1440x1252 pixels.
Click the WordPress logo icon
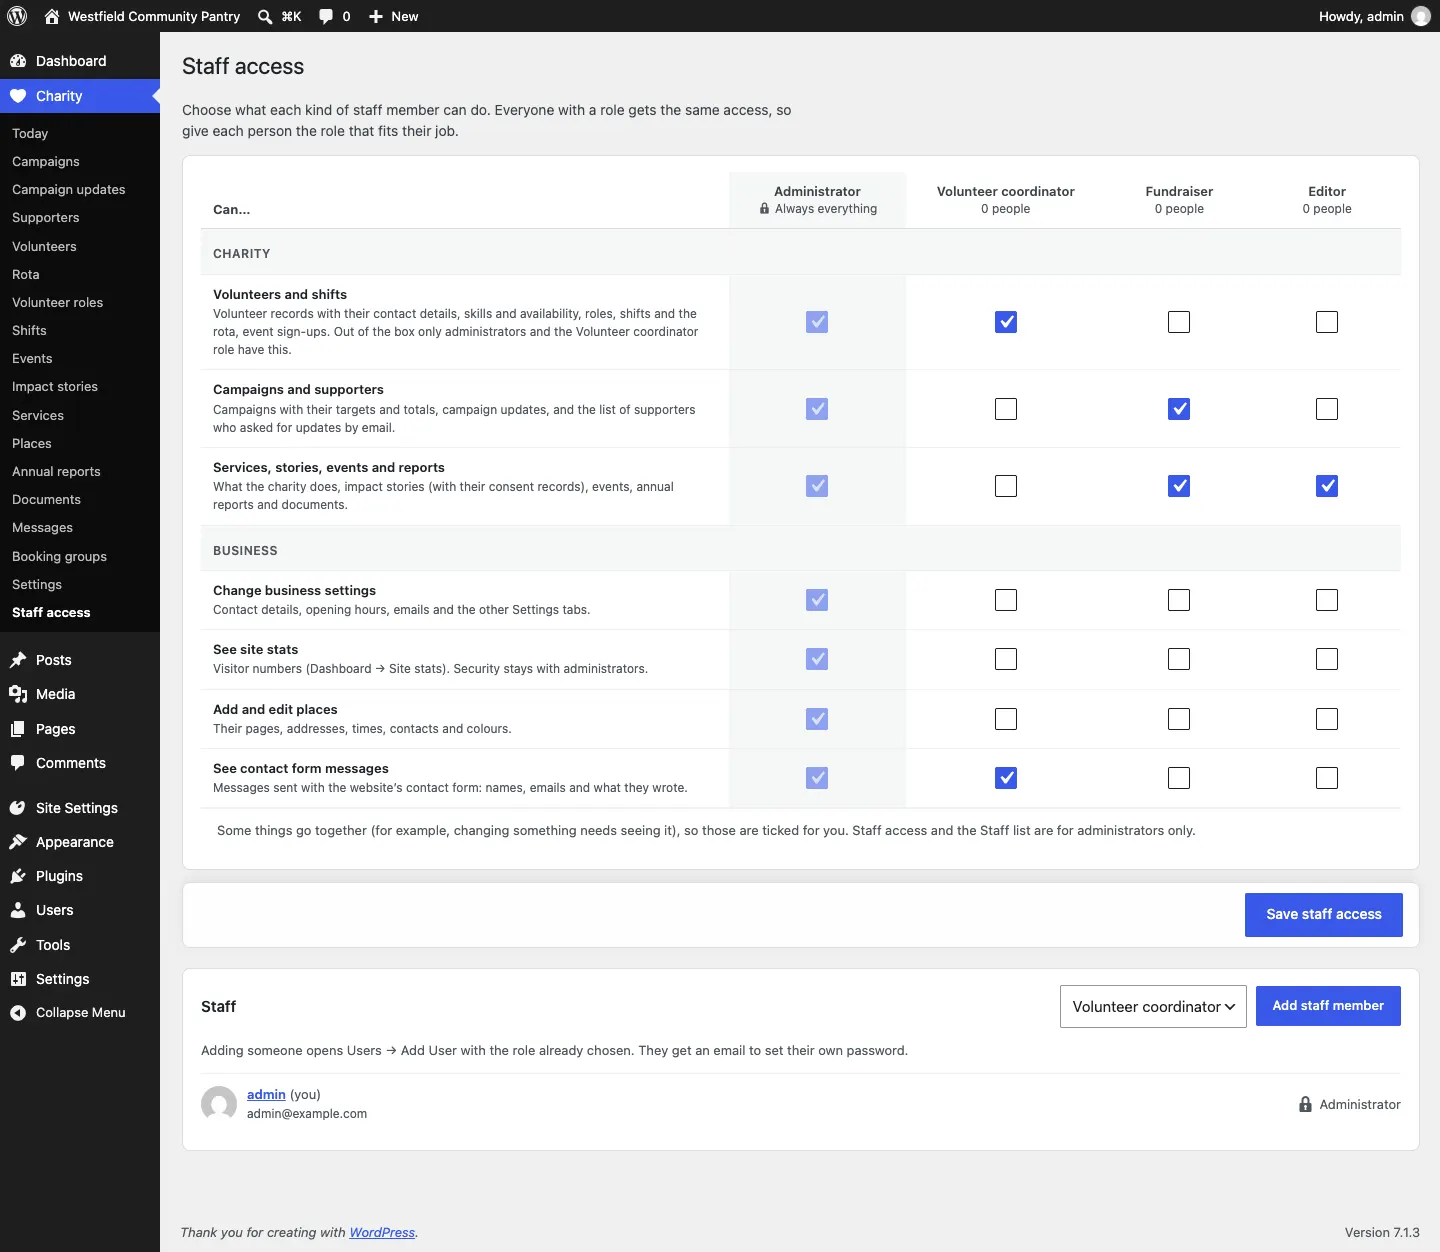17,16
